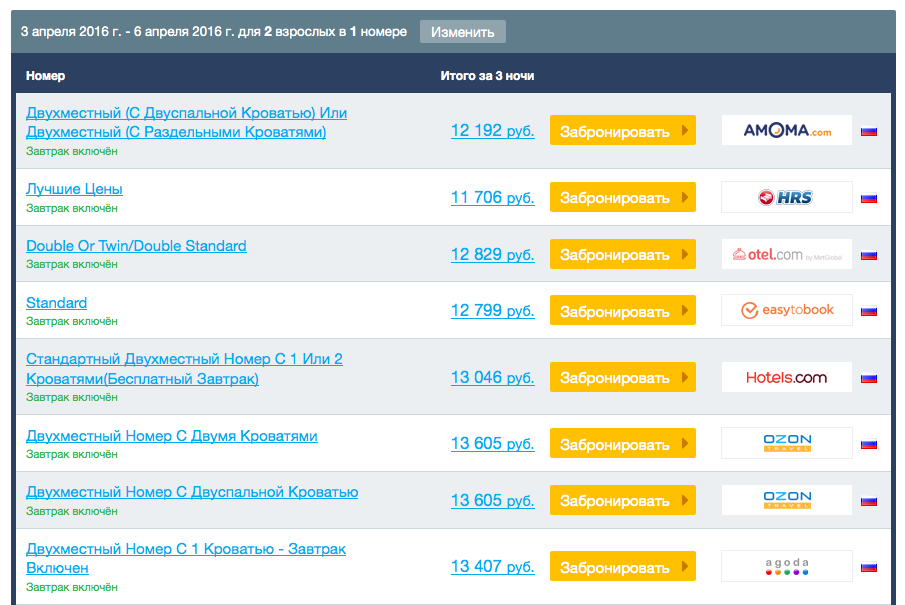
Task: Click the Итого за 3 ночи column header
Action: click(487, 76)
